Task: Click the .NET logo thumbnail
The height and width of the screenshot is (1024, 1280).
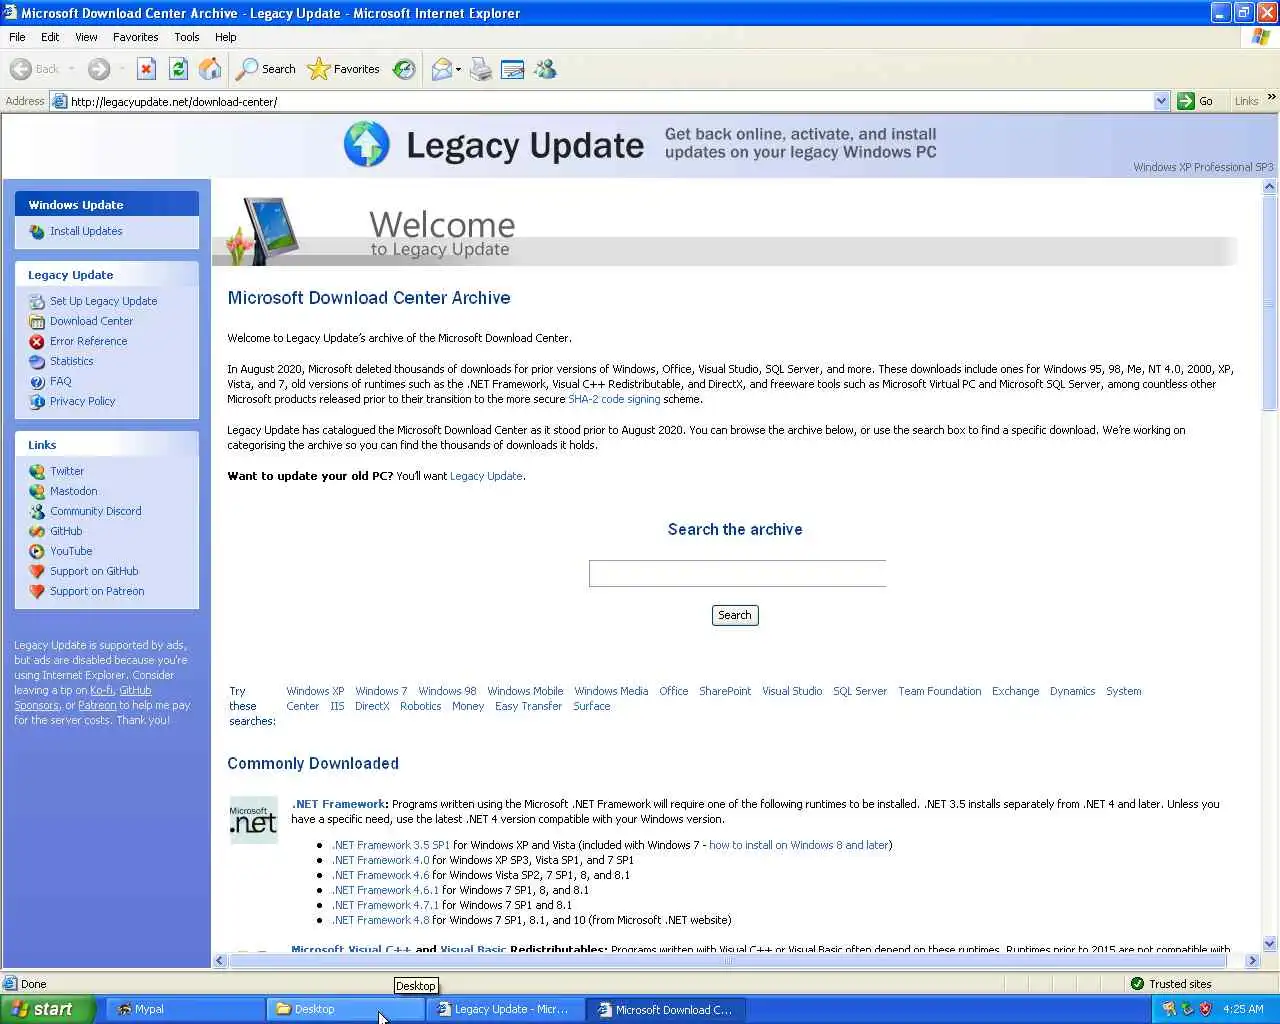Action: pos(254,820)
